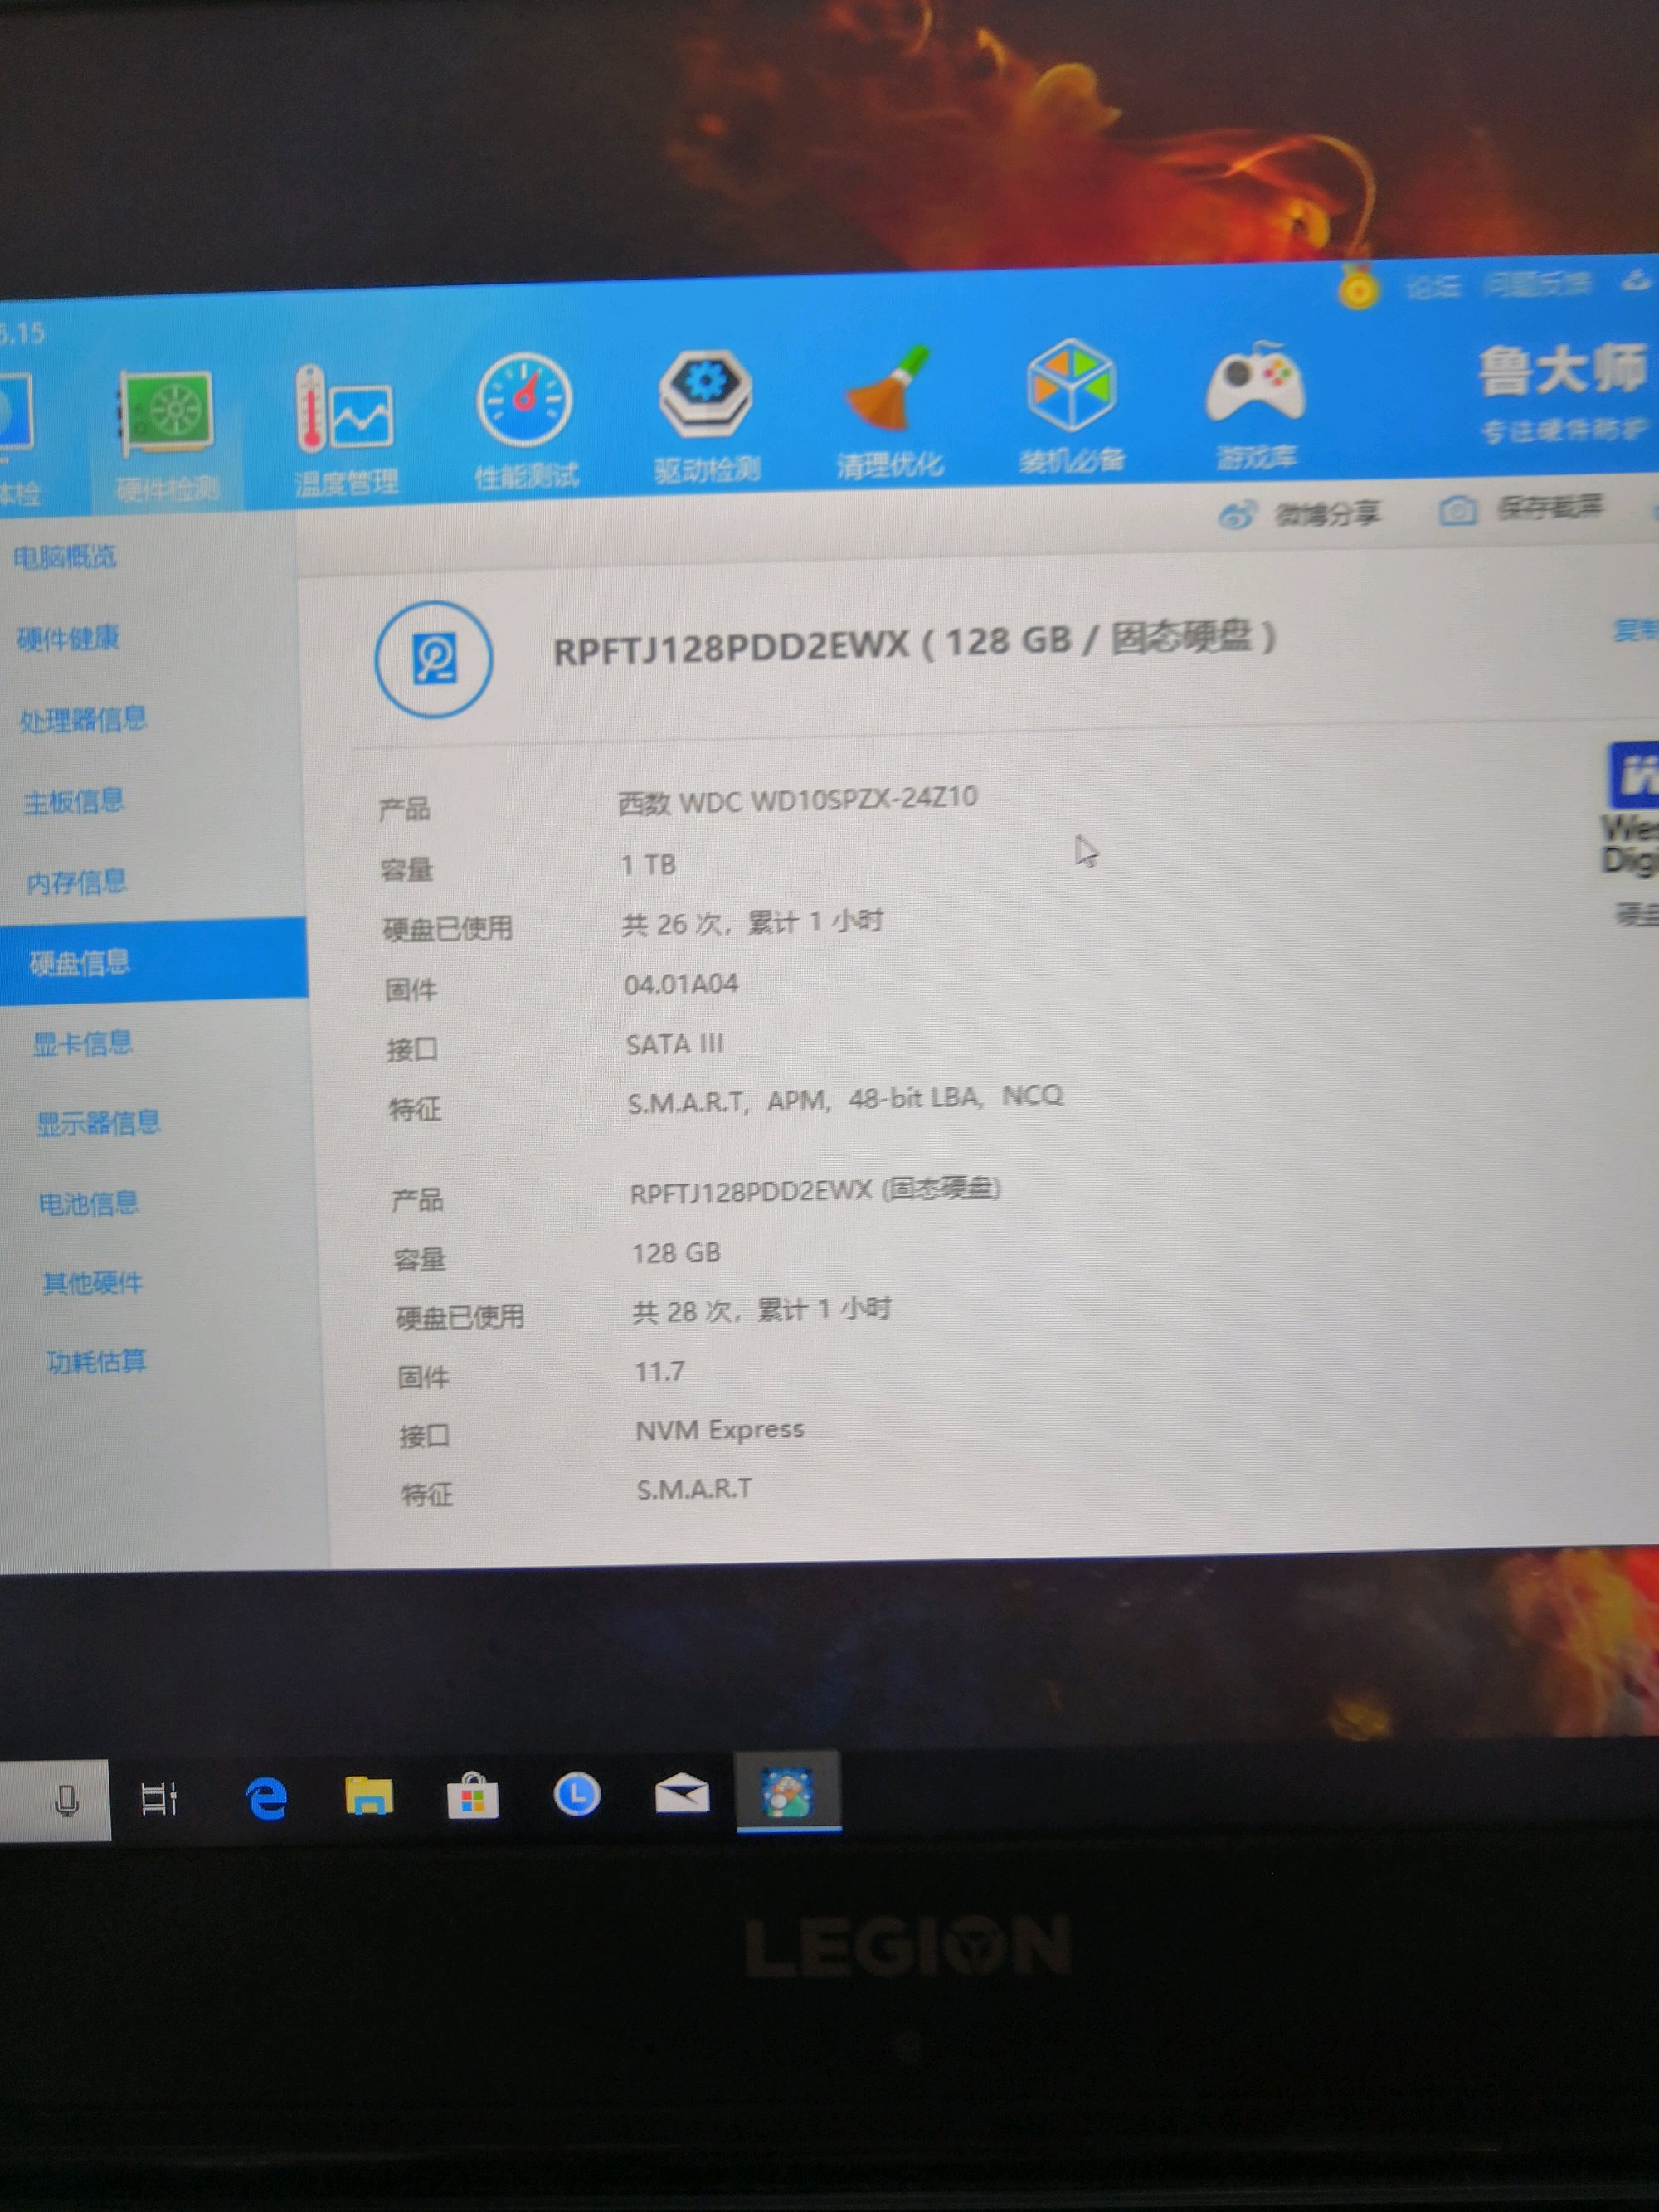Open the 硬件检测 hardware detection tab
This screenshot has height=2212, width=1659.
(166, 436)
